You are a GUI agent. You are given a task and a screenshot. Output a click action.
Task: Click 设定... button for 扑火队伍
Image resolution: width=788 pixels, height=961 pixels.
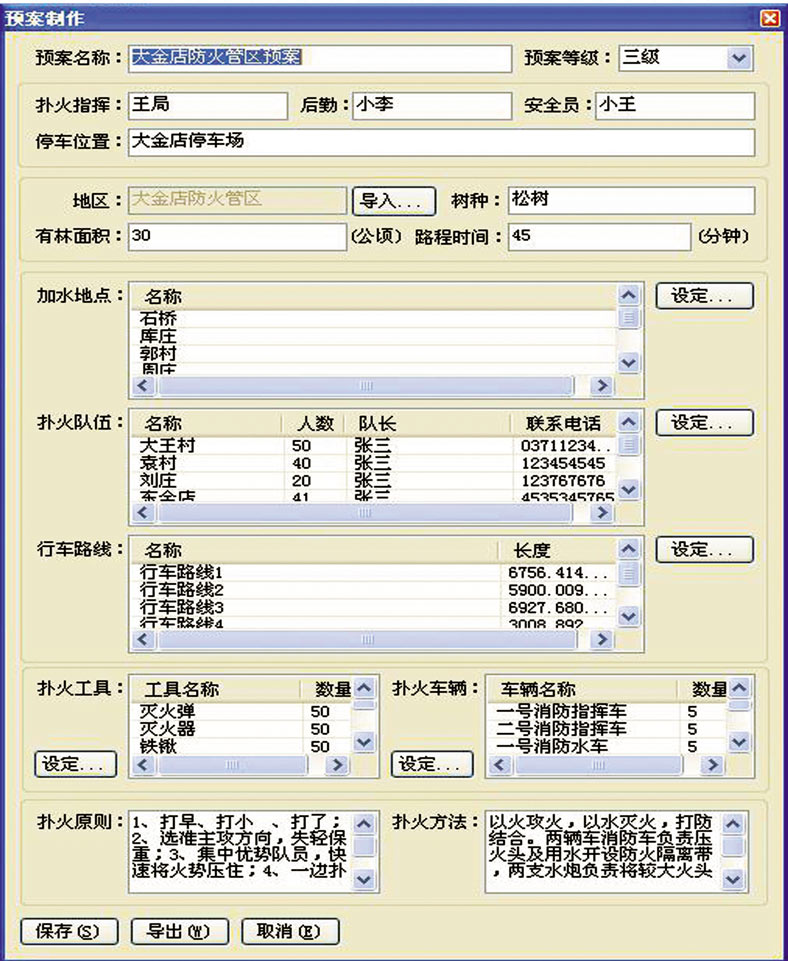(x=704, y=423)
